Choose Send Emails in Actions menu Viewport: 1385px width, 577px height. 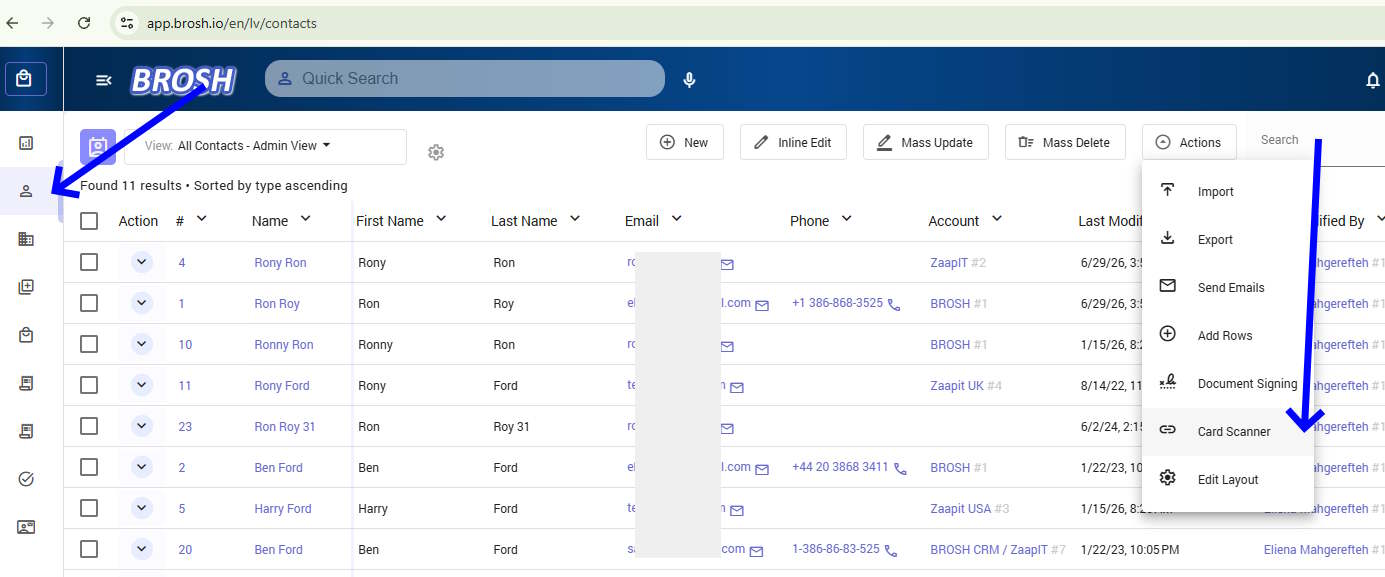(1228, 288)
